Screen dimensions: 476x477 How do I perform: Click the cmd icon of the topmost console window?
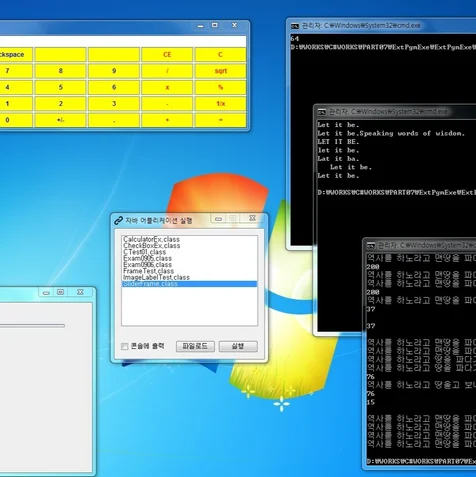[x=295, y=26]
